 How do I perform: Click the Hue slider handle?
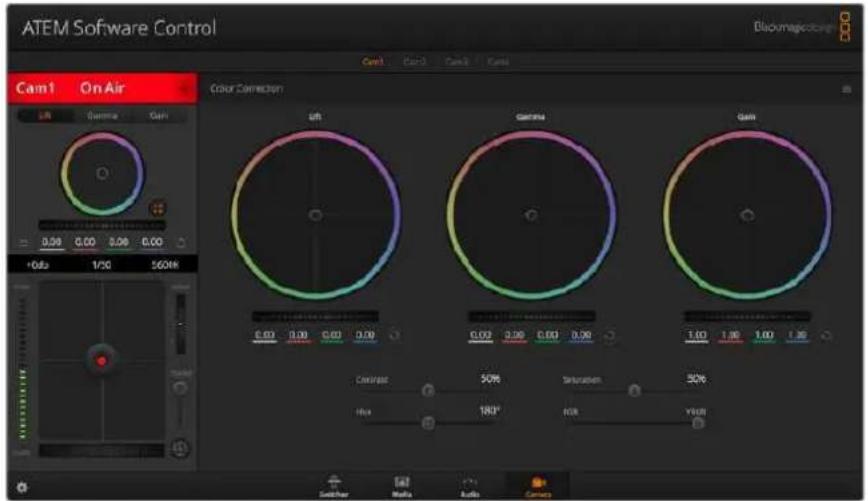(x=428, y=423)
